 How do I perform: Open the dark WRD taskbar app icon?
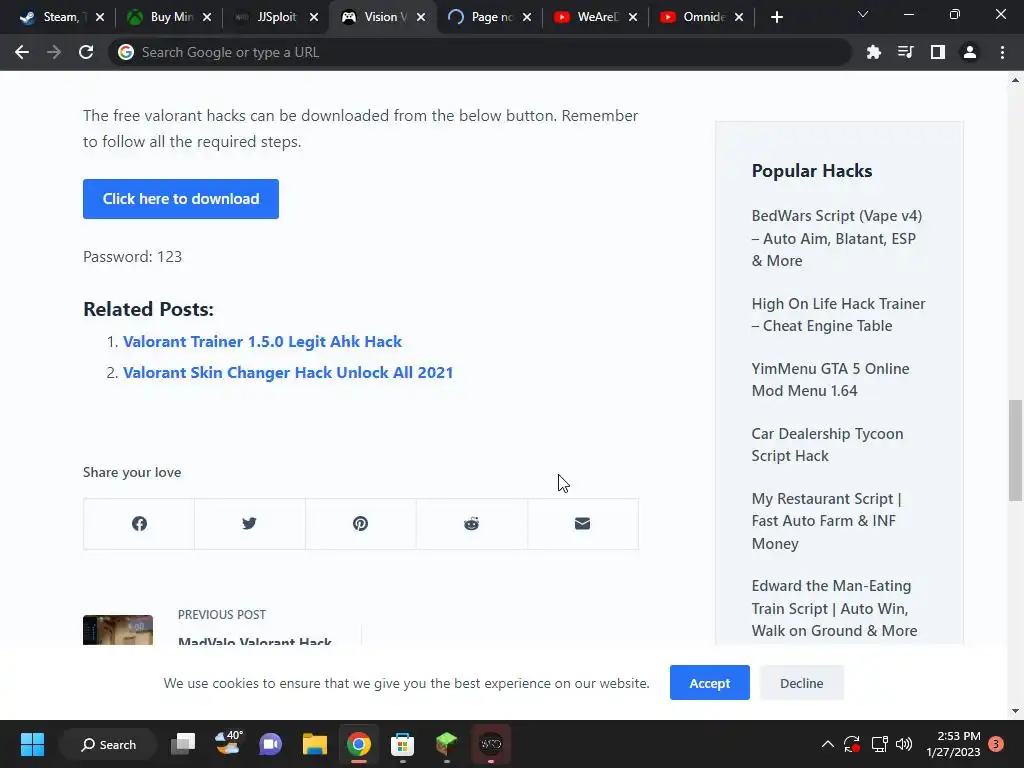pos(490,744)
